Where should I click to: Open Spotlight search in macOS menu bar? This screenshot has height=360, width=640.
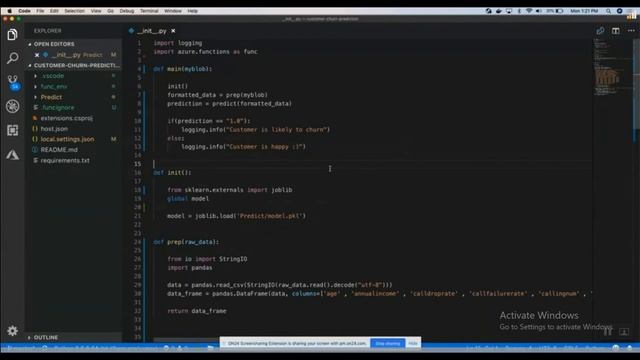tap(608, 11)
